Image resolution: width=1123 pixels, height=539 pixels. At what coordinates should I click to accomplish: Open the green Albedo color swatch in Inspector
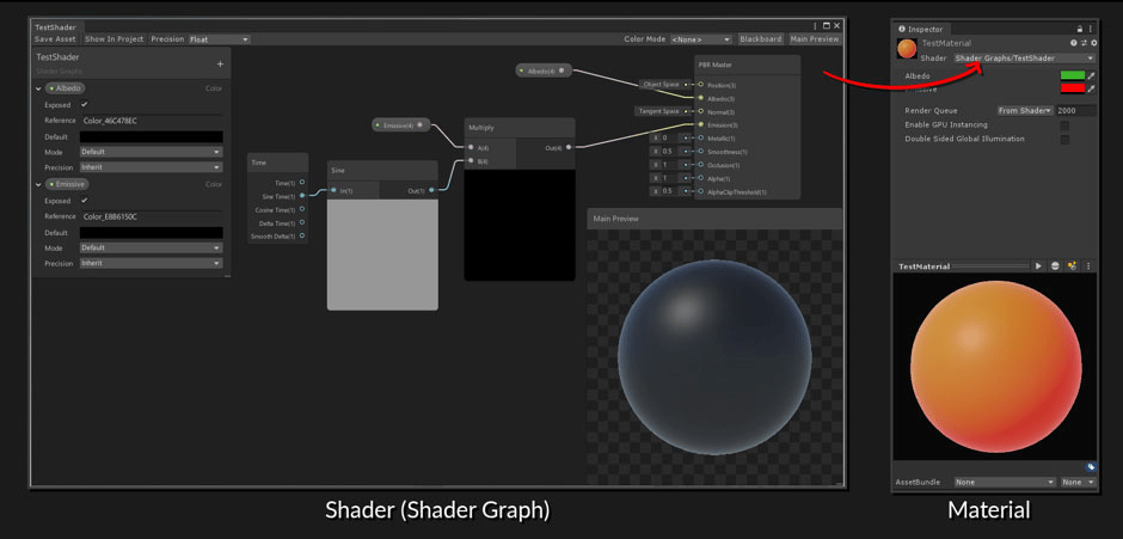click(1073, 75)
